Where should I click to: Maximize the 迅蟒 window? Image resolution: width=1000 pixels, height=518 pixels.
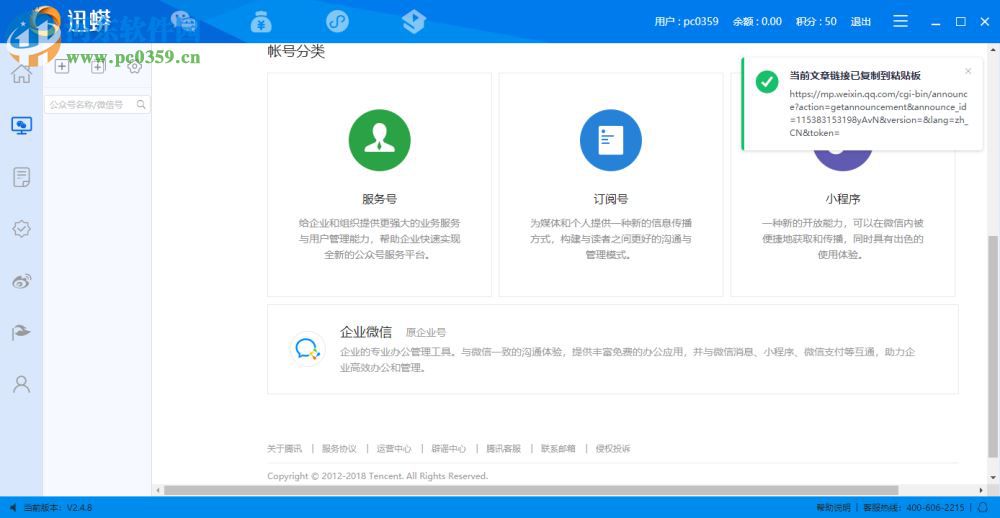click(x=960, y=22)
